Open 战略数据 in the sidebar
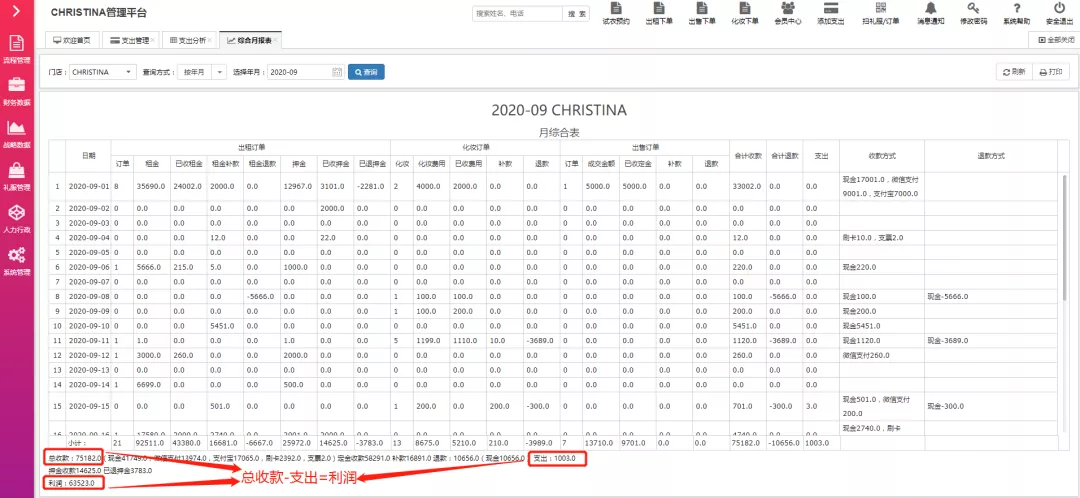Screen dimensions: 1080x498 click(17, 134)
